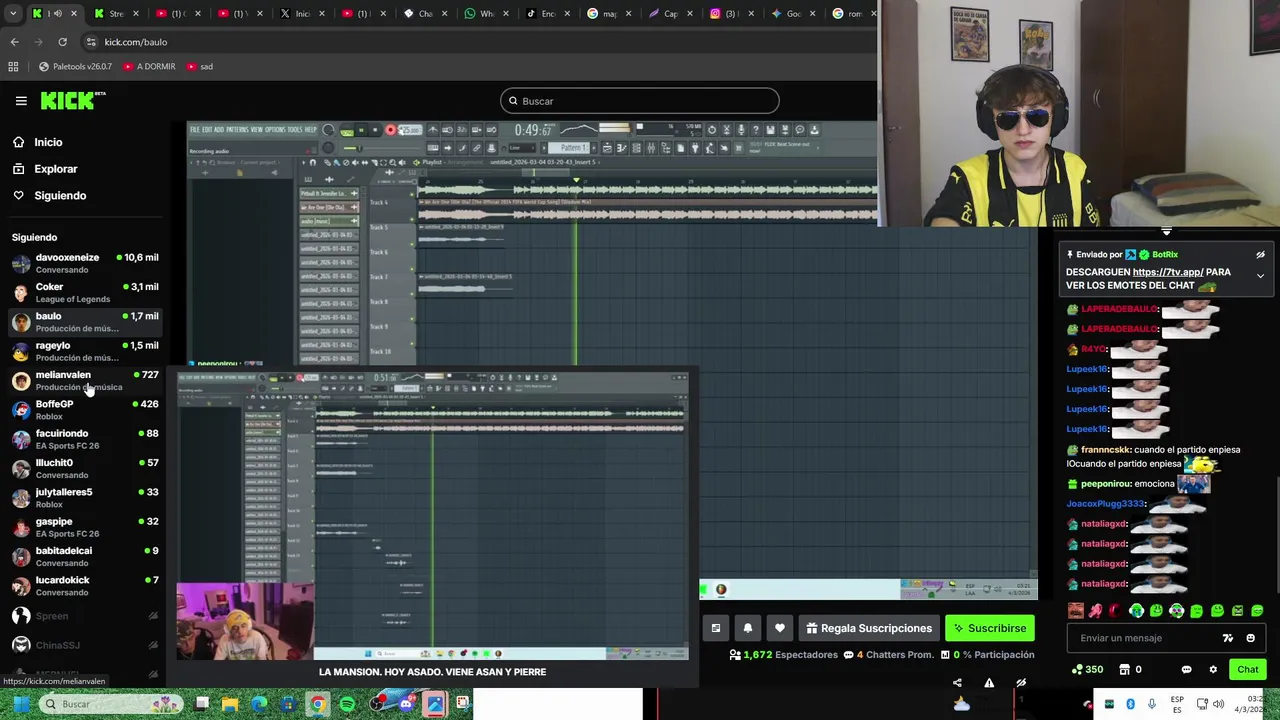The image size is (1280, 720).
Task: Select babitadelcai in the following list
Action: 85,556
